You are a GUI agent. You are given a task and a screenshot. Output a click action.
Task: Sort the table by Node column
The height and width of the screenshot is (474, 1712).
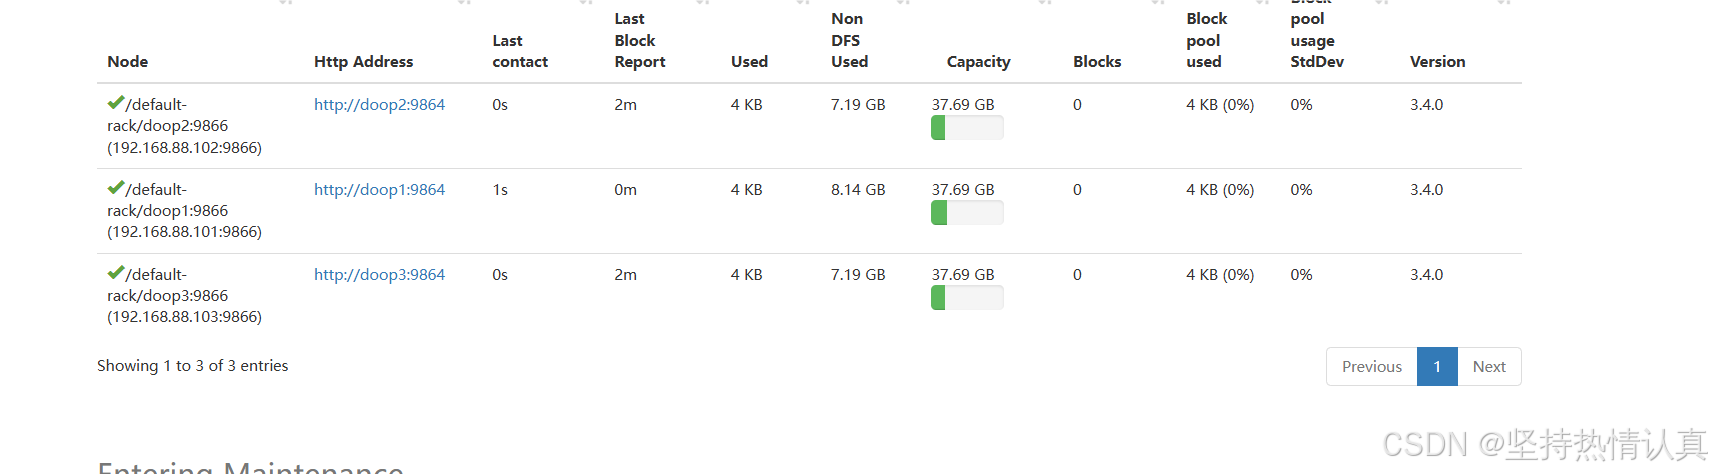click(128, 62)
